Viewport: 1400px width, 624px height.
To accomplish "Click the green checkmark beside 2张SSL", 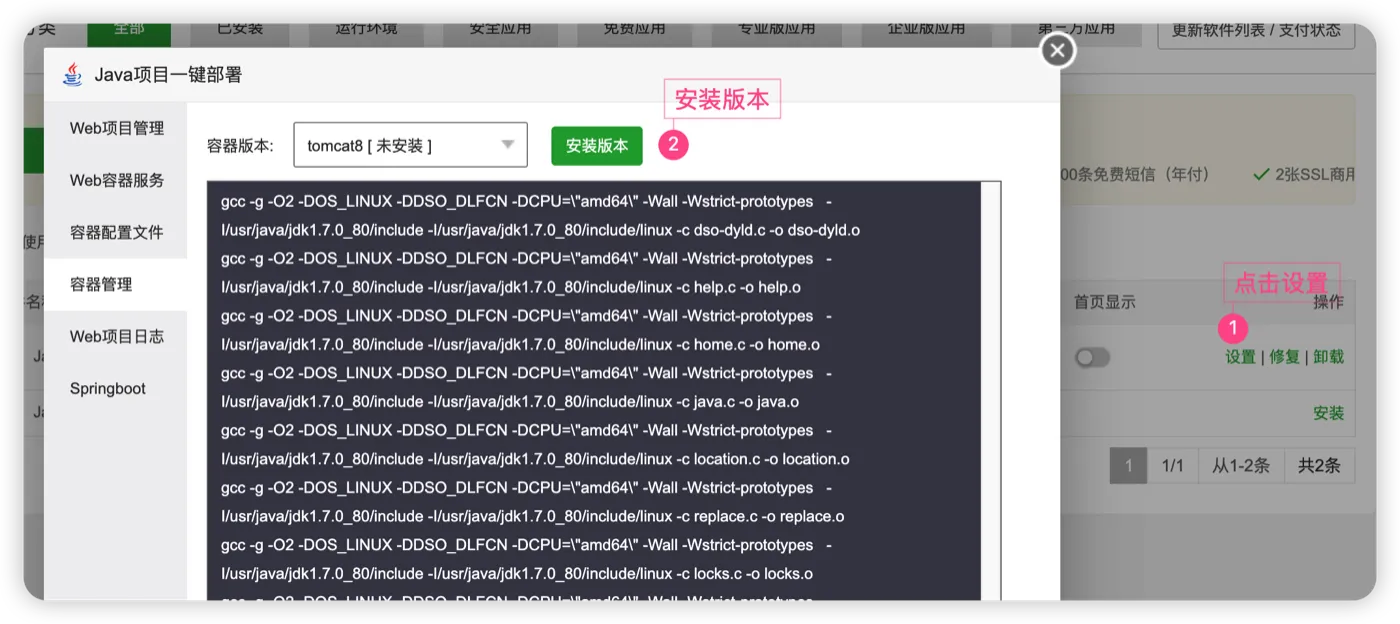I will 1261,174.
